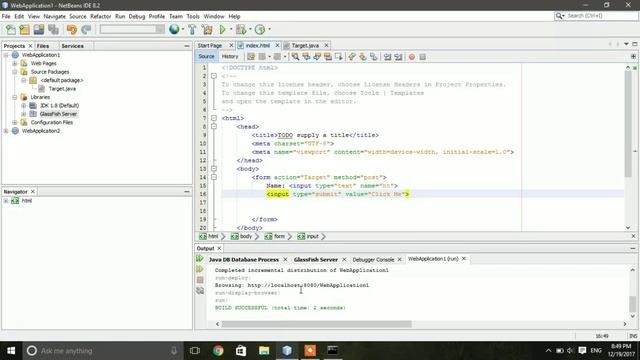Expand the Configuration Files node
The width and height of the screenshot is (640, 360).
15,122
